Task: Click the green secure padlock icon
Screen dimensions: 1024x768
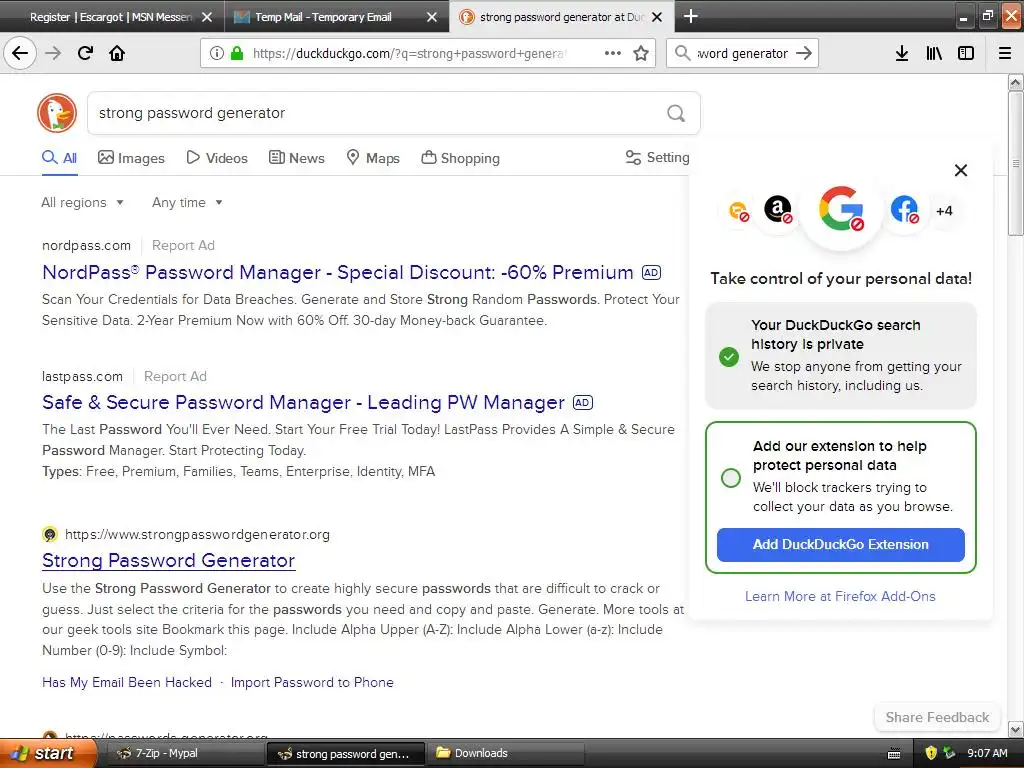Action: click(x=237, y=53)
